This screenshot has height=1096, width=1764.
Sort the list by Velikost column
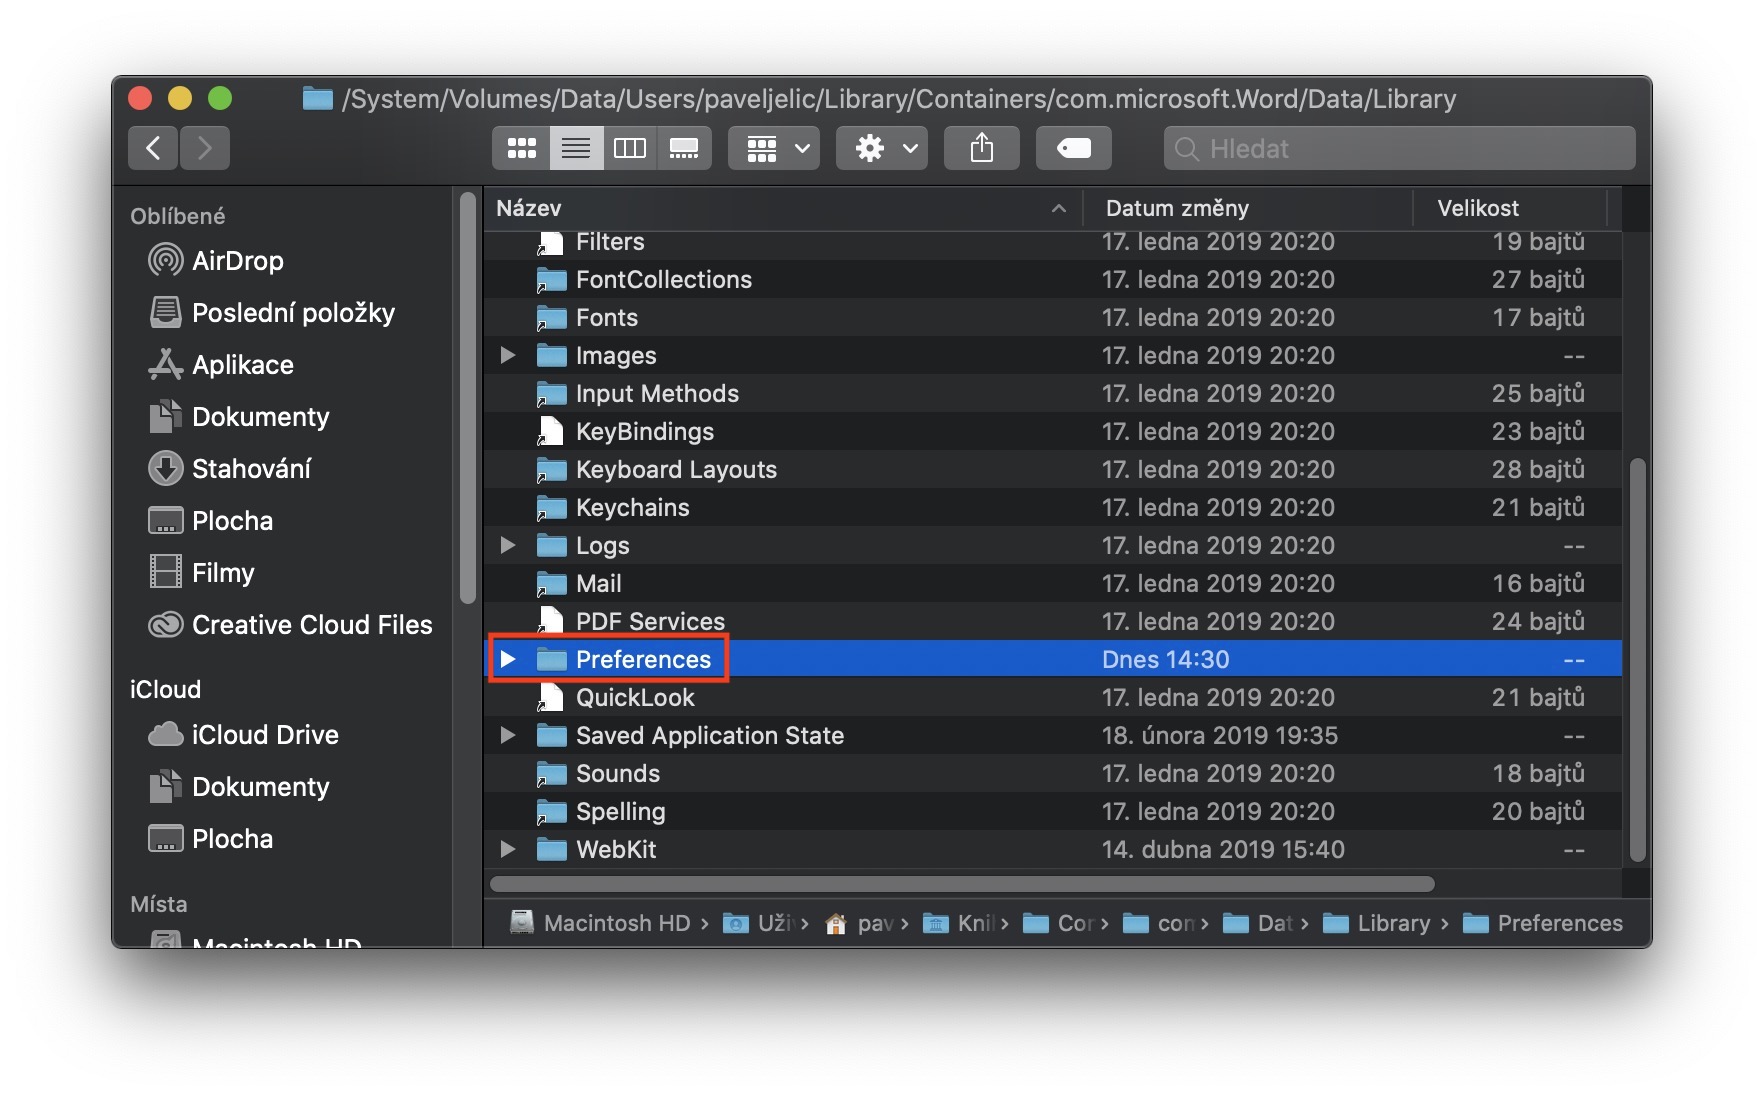coord(1510,208)
